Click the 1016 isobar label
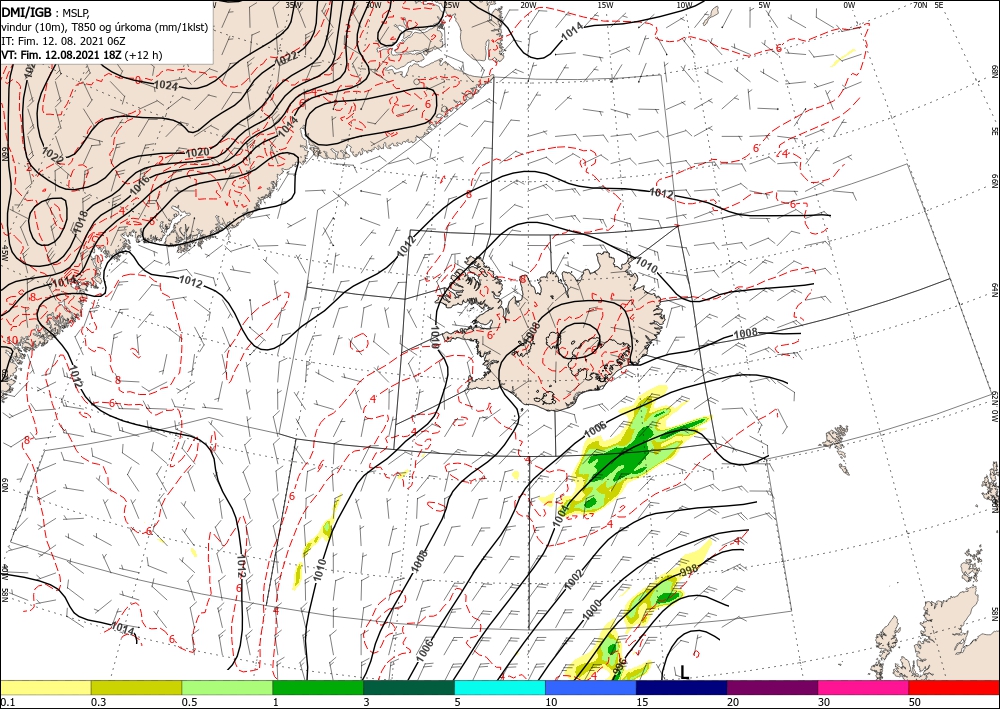The image size is (1000, 709). point(139,184)
